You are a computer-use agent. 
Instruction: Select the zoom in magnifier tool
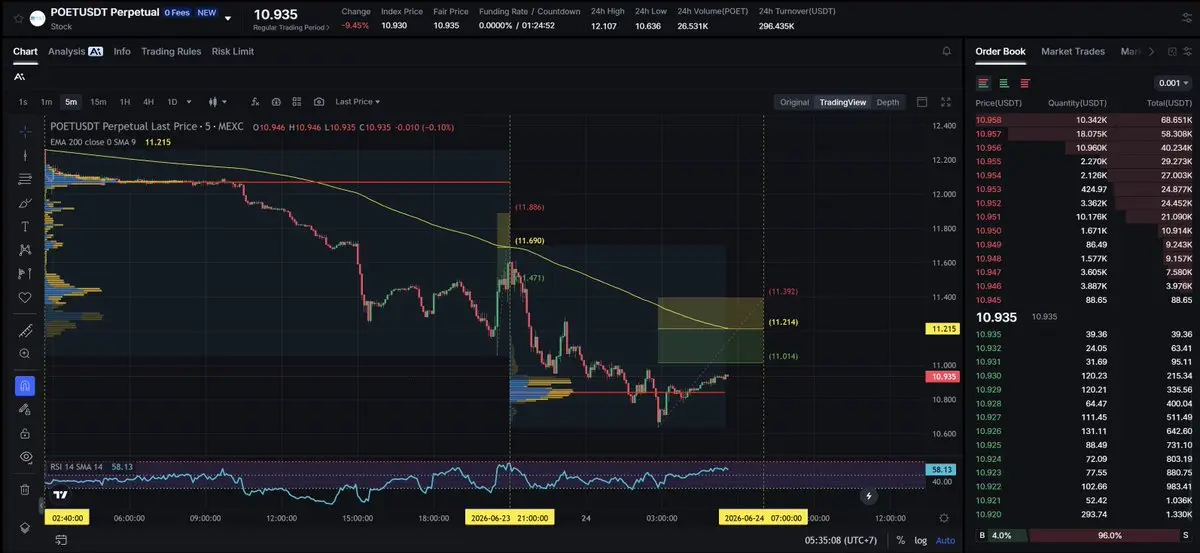[x=25, y=353]
